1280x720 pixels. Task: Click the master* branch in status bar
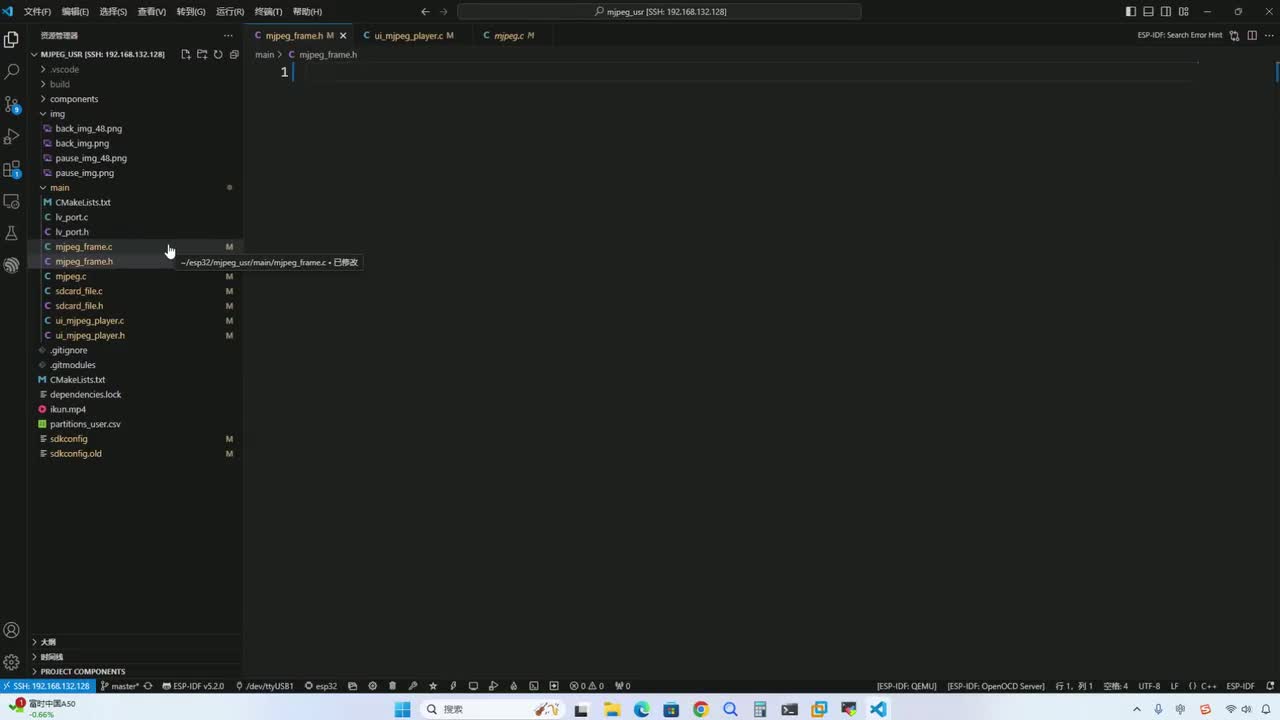[x=120, y=686]
